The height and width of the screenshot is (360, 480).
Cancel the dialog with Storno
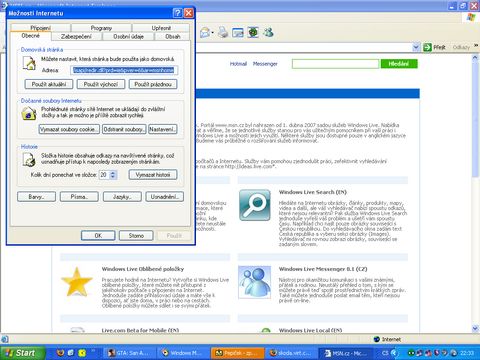tap(136, 236)
